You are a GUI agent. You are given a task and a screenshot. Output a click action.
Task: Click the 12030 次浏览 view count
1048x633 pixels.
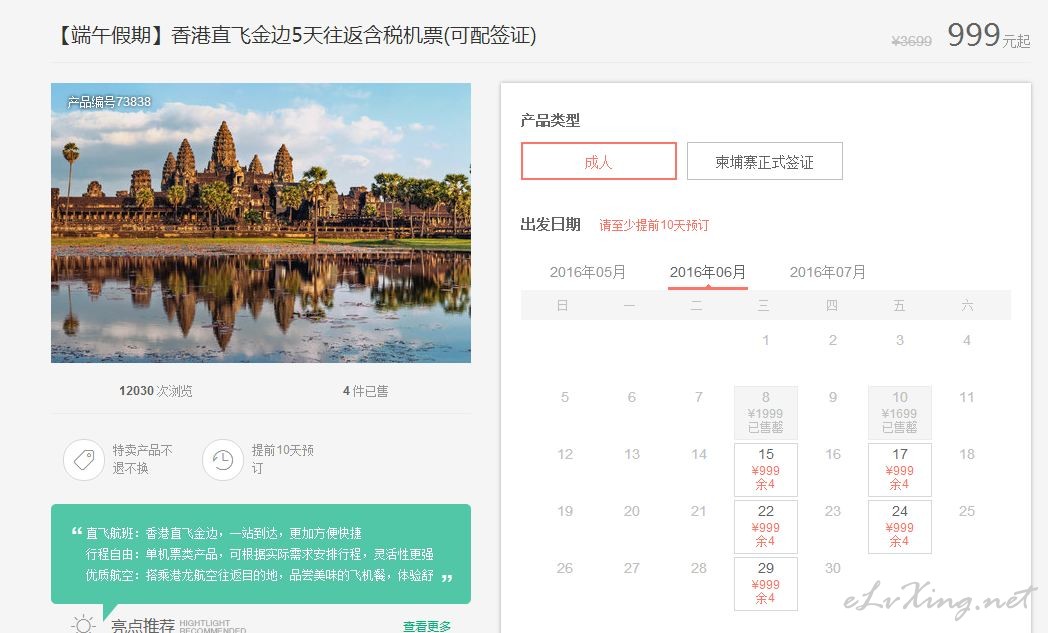click(156, 390)
